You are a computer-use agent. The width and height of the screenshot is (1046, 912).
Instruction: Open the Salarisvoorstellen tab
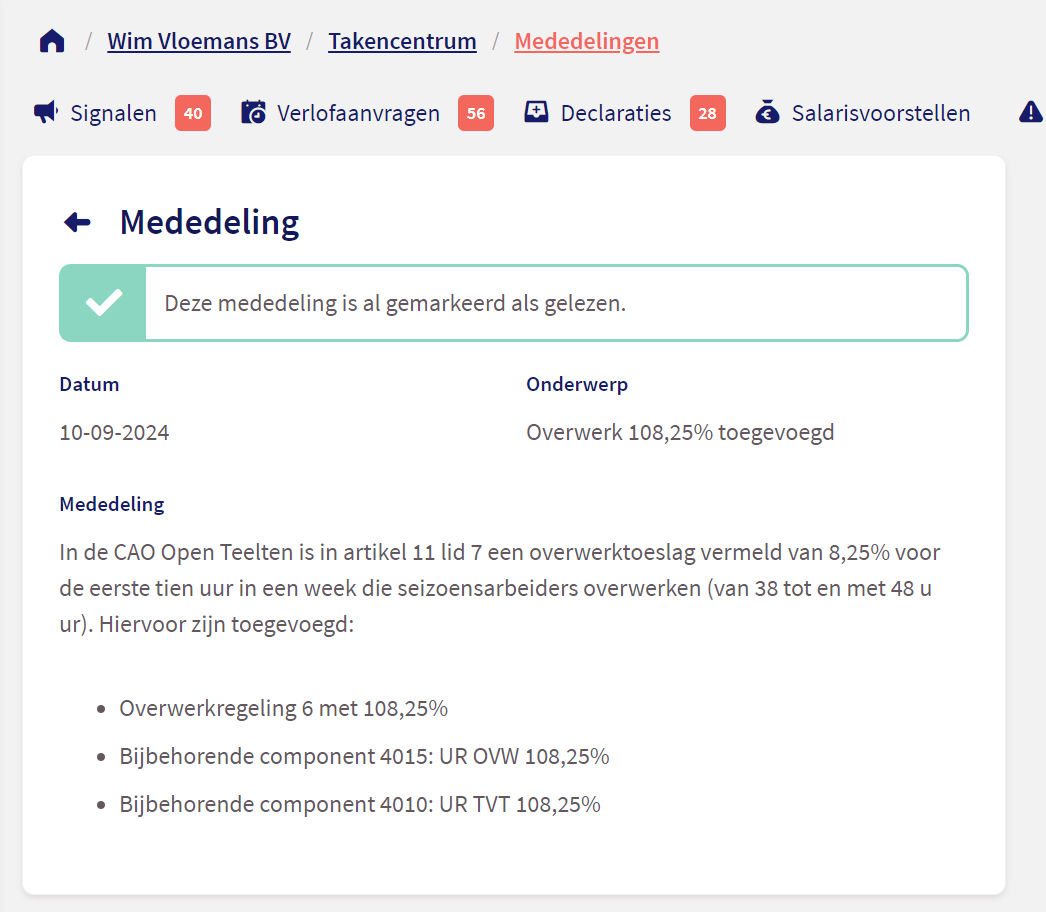(880, 113)
